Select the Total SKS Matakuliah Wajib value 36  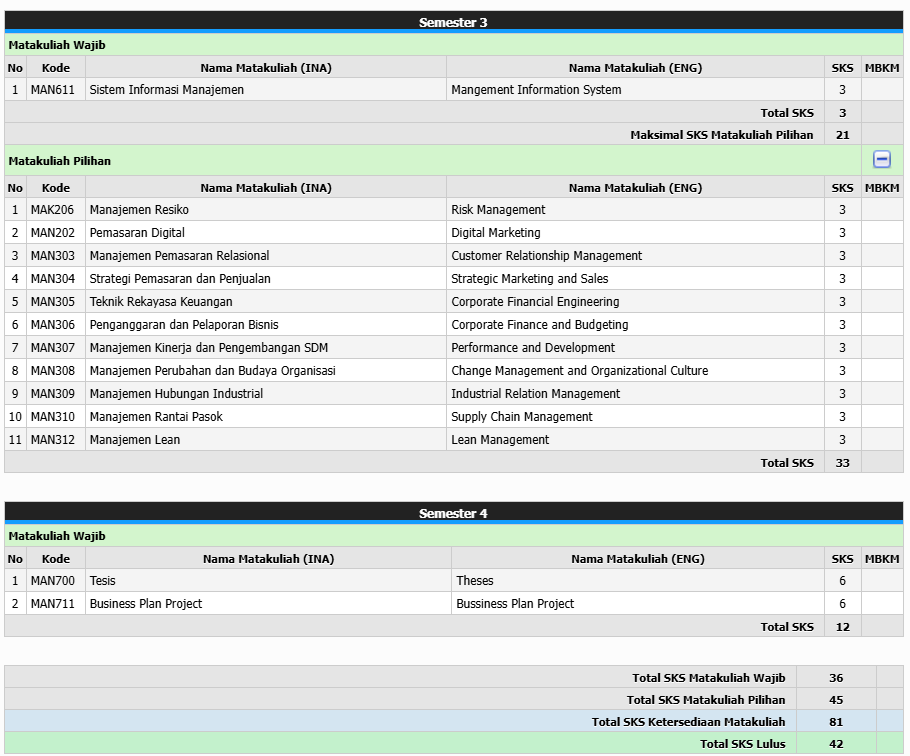[836, 678]
